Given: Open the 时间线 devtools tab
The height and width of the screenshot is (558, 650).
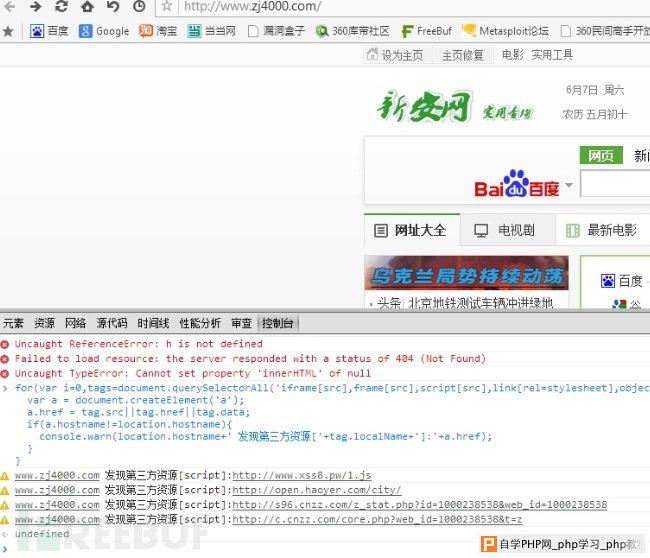Looking at the screenshot, I should pyautogui.click(x=153, y=323).
